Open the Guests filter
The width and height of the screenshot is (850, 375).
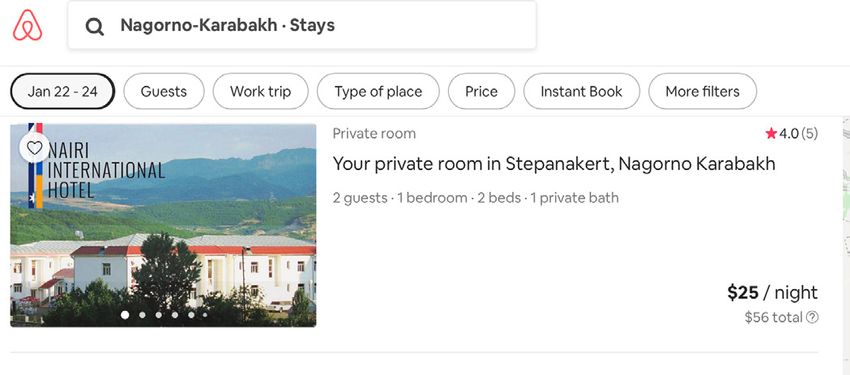tap(164, 92)
